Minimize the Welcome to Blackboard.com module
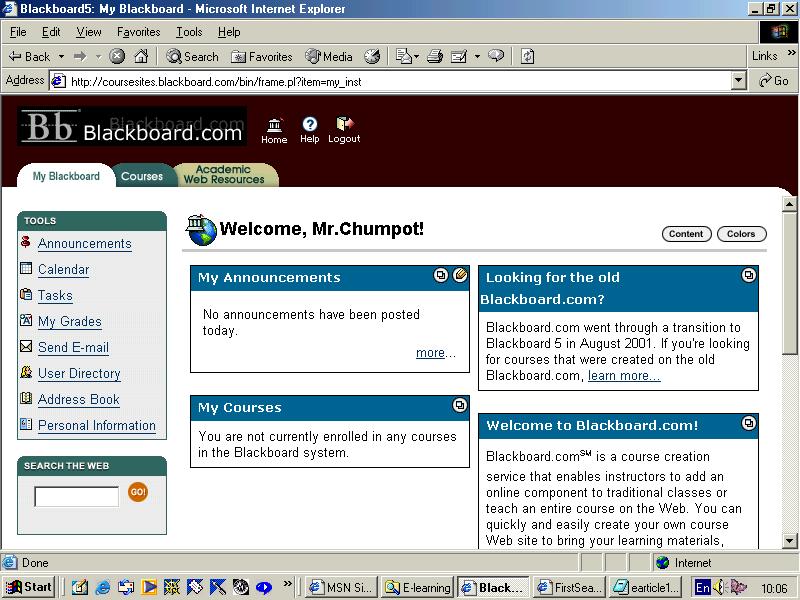This screenshot has height=600, width=800. point(748,423)
